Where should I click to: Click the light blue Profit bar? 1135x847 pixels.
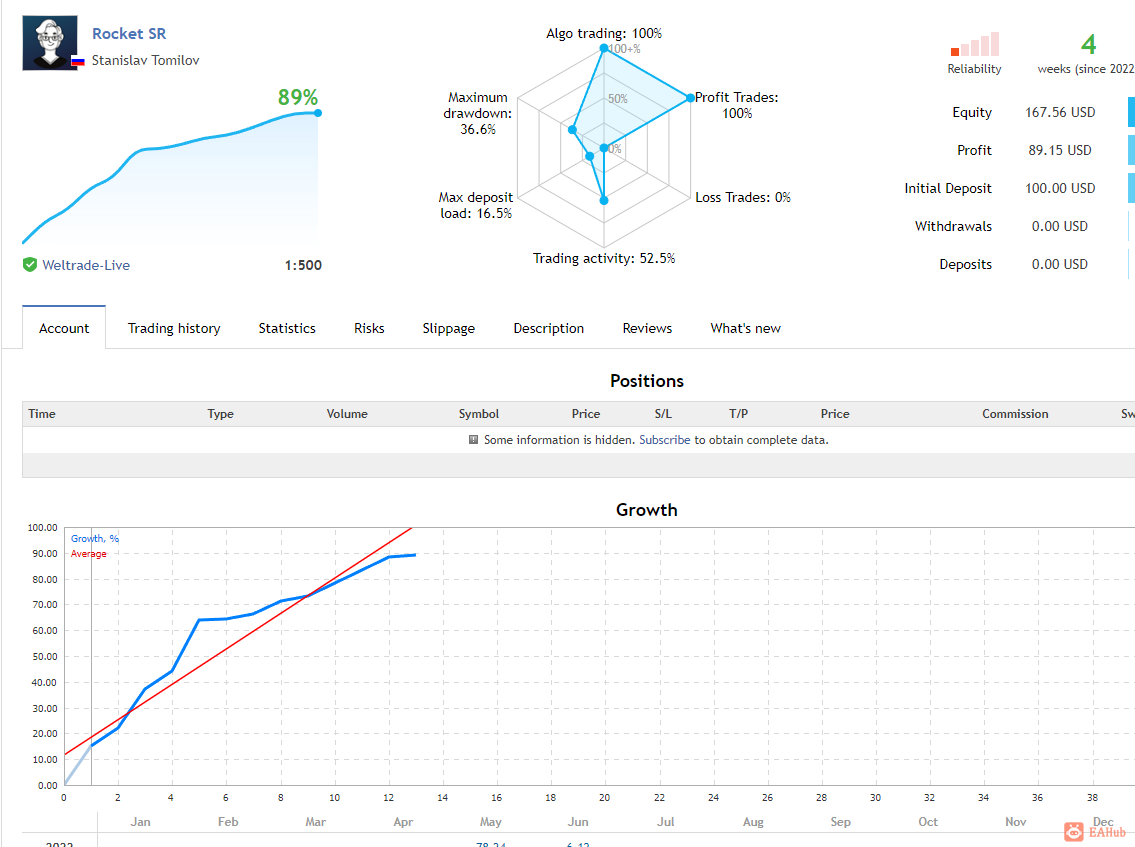click(x=1131, y=150)
